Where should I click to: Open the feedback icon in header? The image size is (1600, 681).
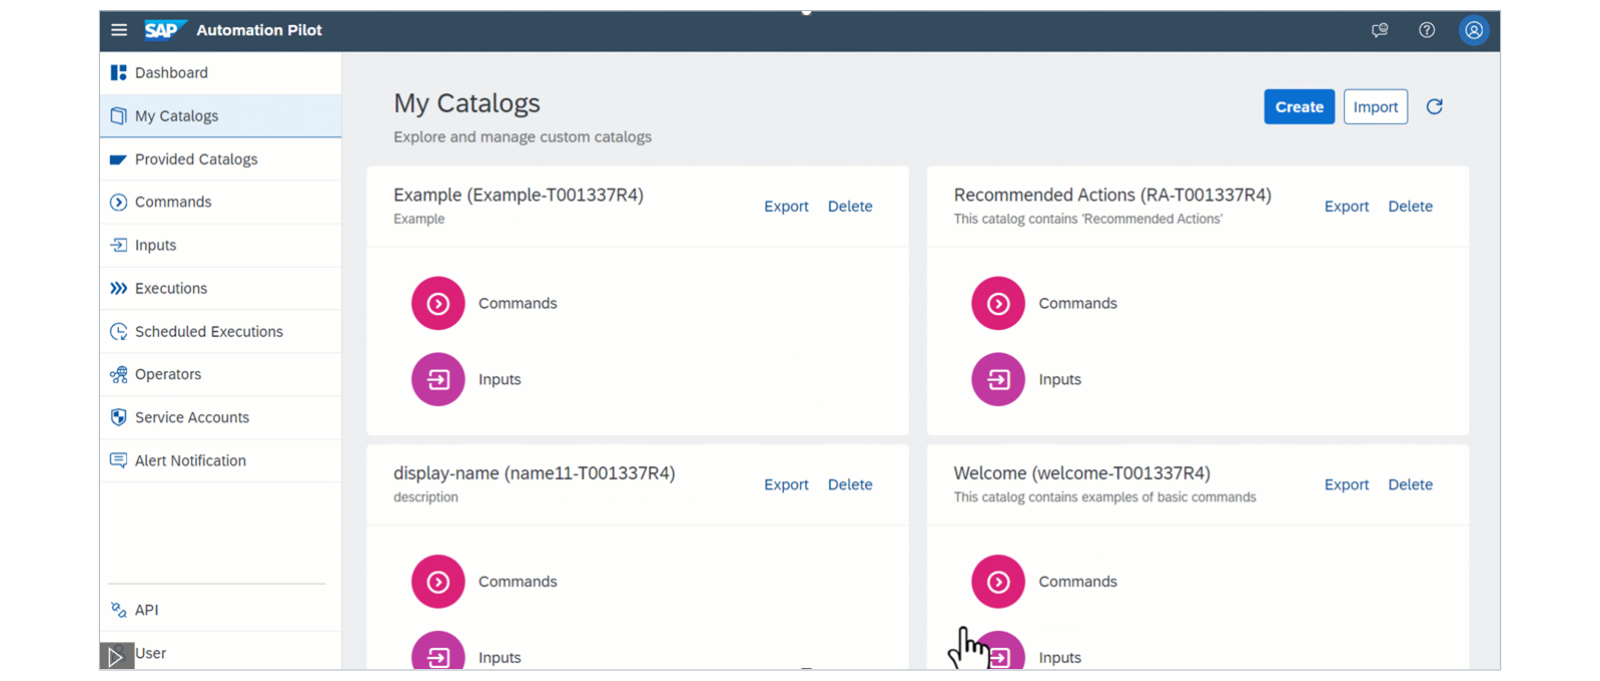[1380, 30]
